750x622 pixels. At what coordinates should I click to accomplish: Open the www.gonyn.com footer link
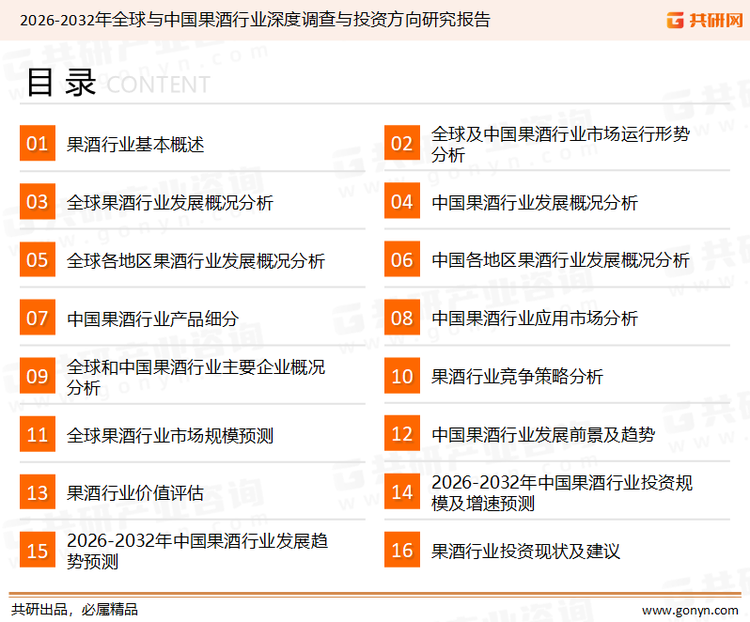pos(690,611)
